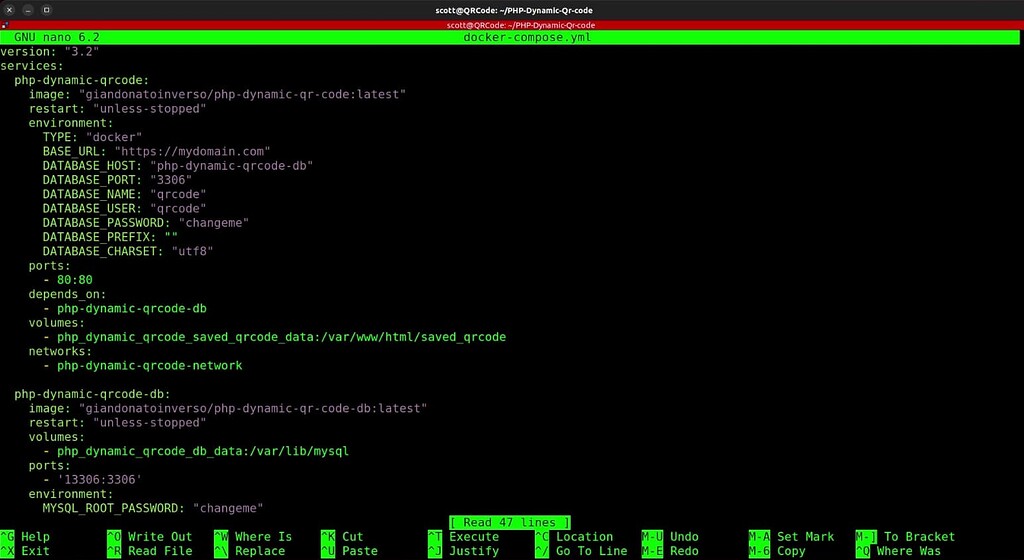Click the ^R Read File shortcut
This screenshot has width=1024, height=560.
tap(149, 551)
